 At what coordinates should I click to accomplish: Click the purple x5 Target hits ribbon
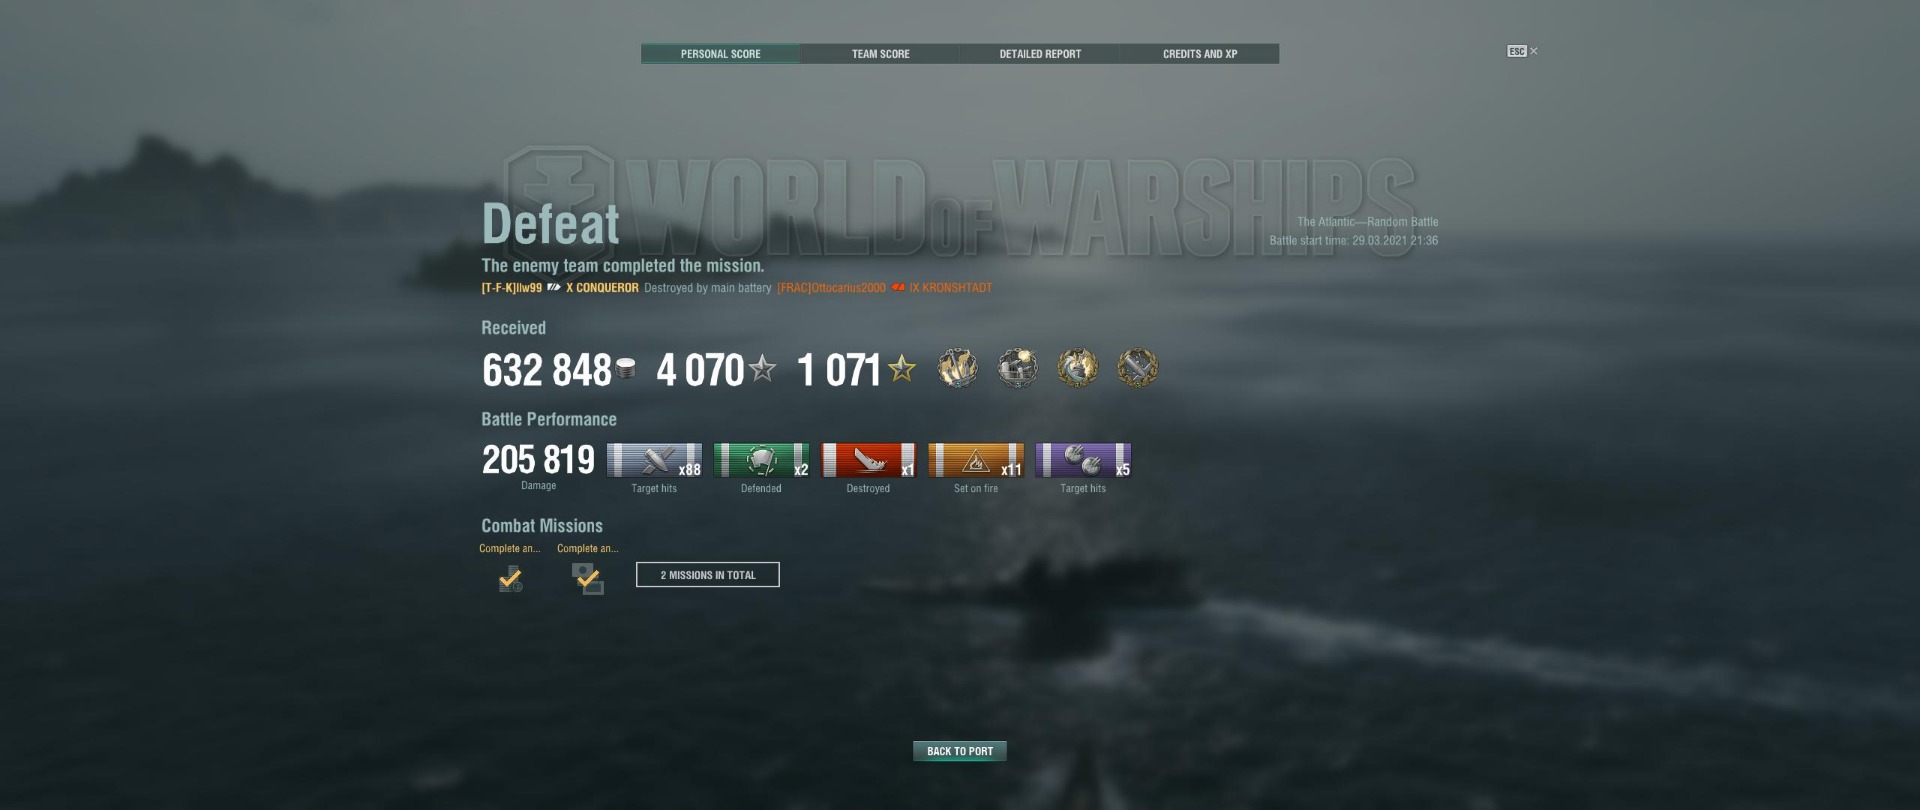[1083, 460]
